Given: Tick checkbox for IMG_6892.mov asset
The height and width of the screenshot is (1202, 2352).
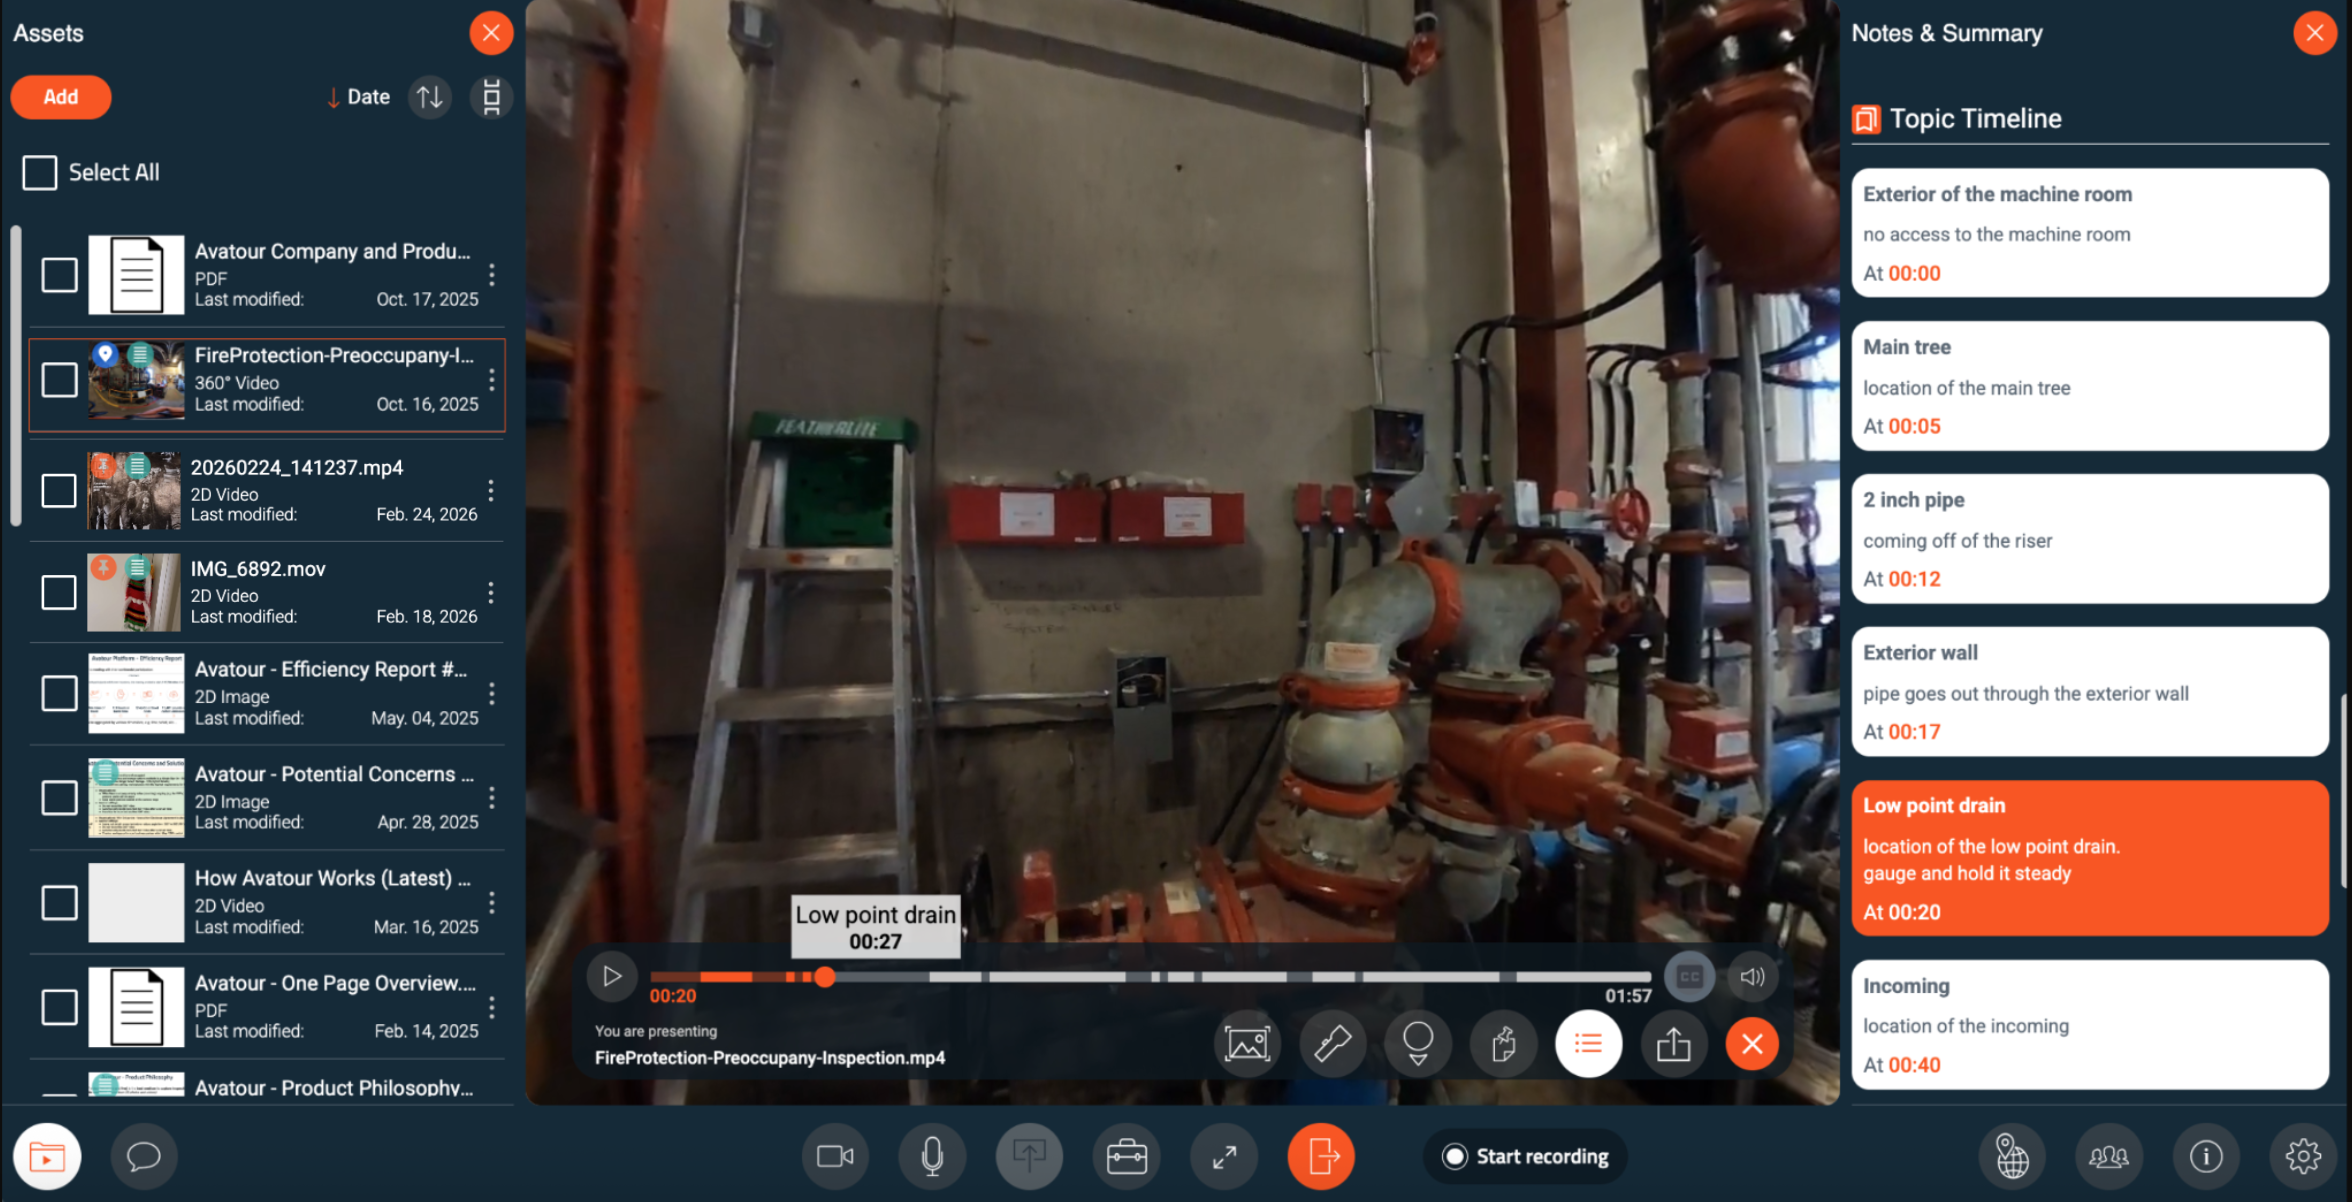Looking at the screenshot, I should coord(59,592).
